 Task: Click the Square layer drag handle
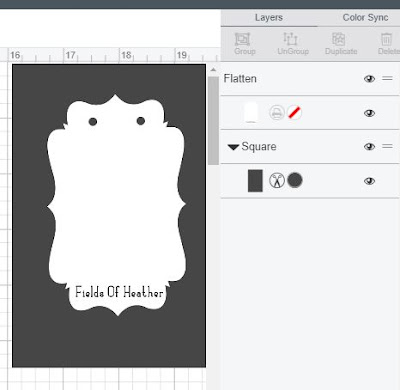[387, 146]
